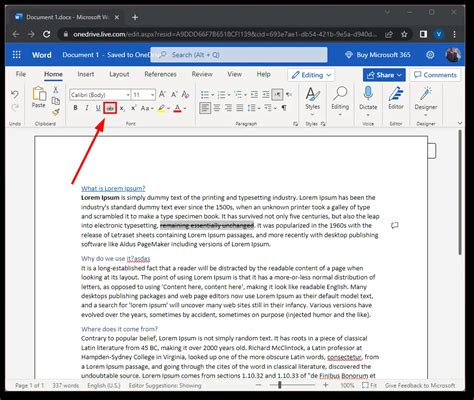Viewport: 474px width, 400px height.
Task: Click Search (Alt + Q) box
Action: [x=239, y=55]
